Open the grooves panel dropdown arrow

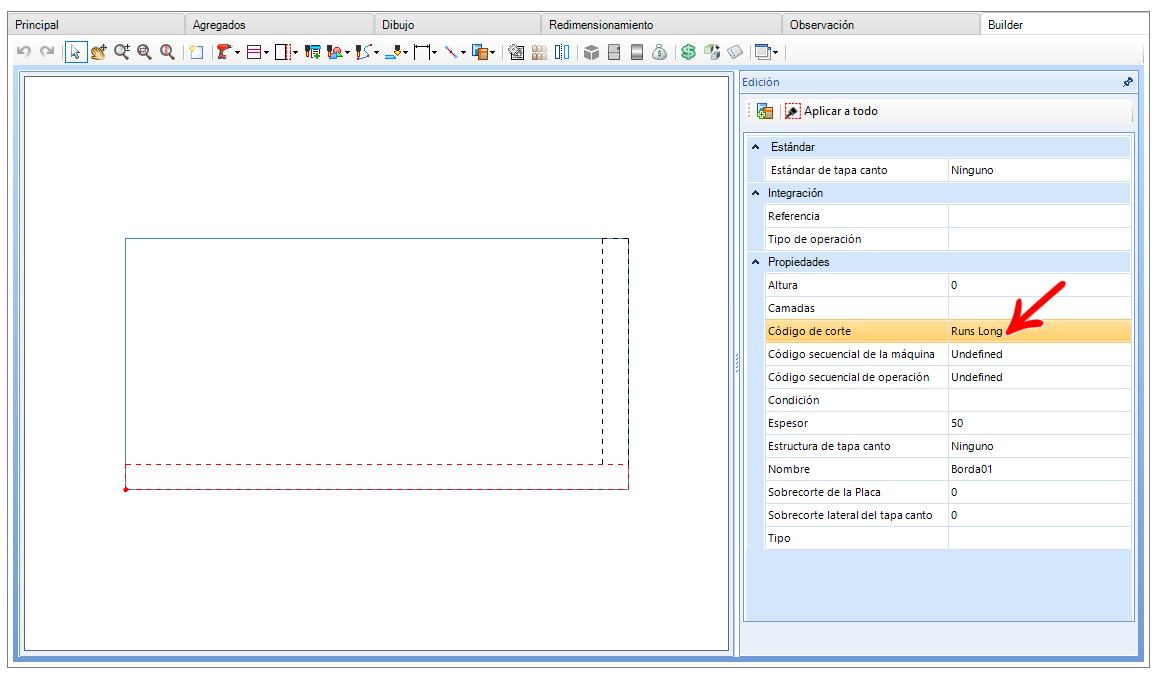coord(266,52)
